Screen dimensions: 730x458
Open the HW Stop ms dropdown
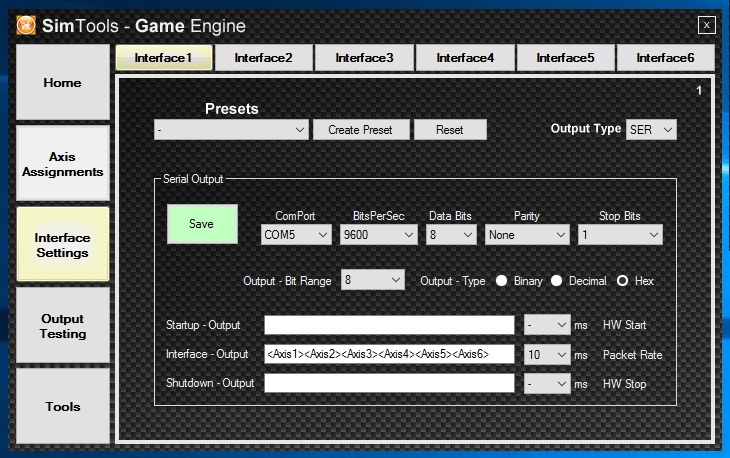coord(547,384)
